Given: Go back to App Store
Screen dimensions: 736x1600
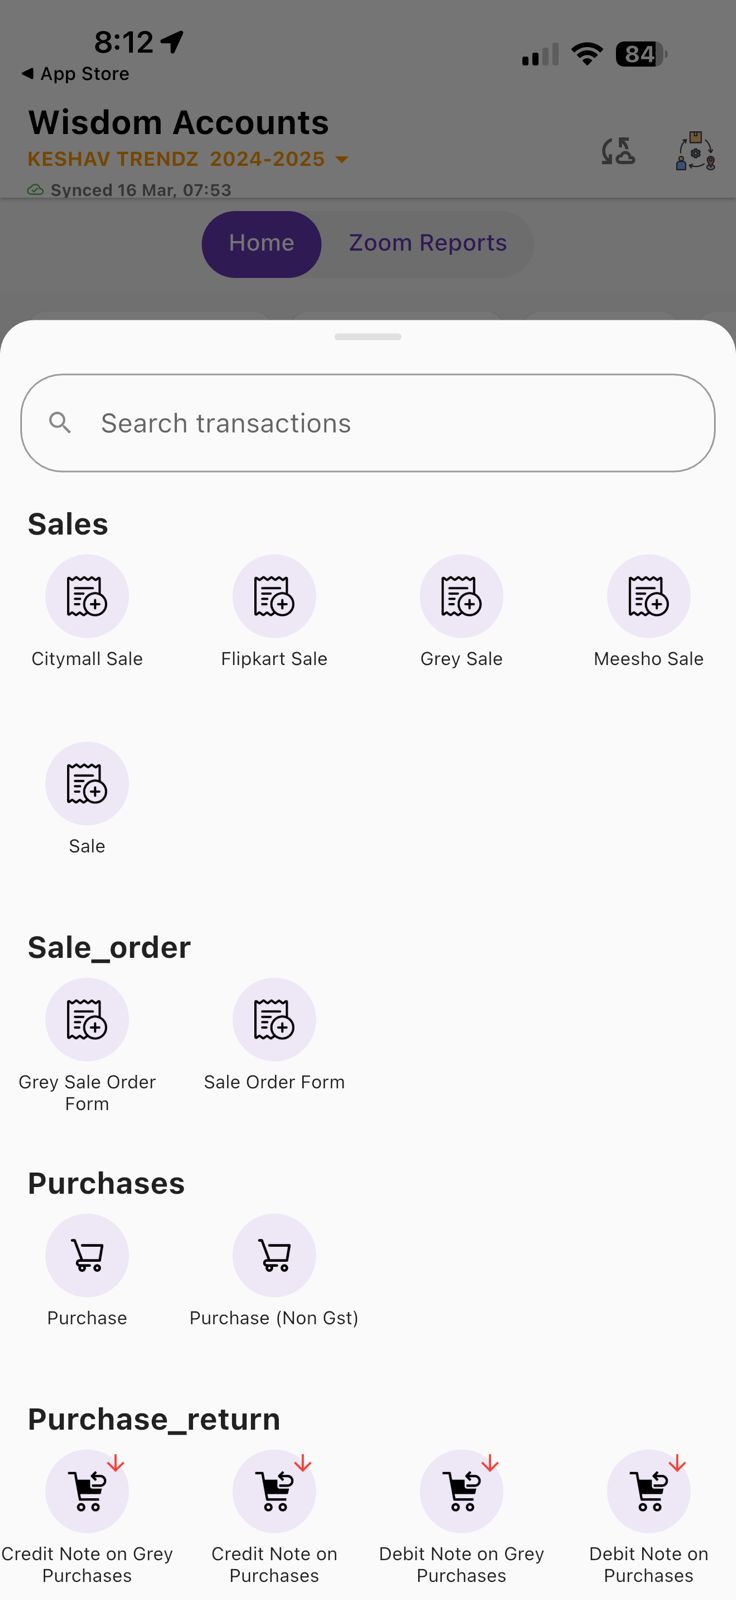Looking at the screenshot, I should pos(75,74).
